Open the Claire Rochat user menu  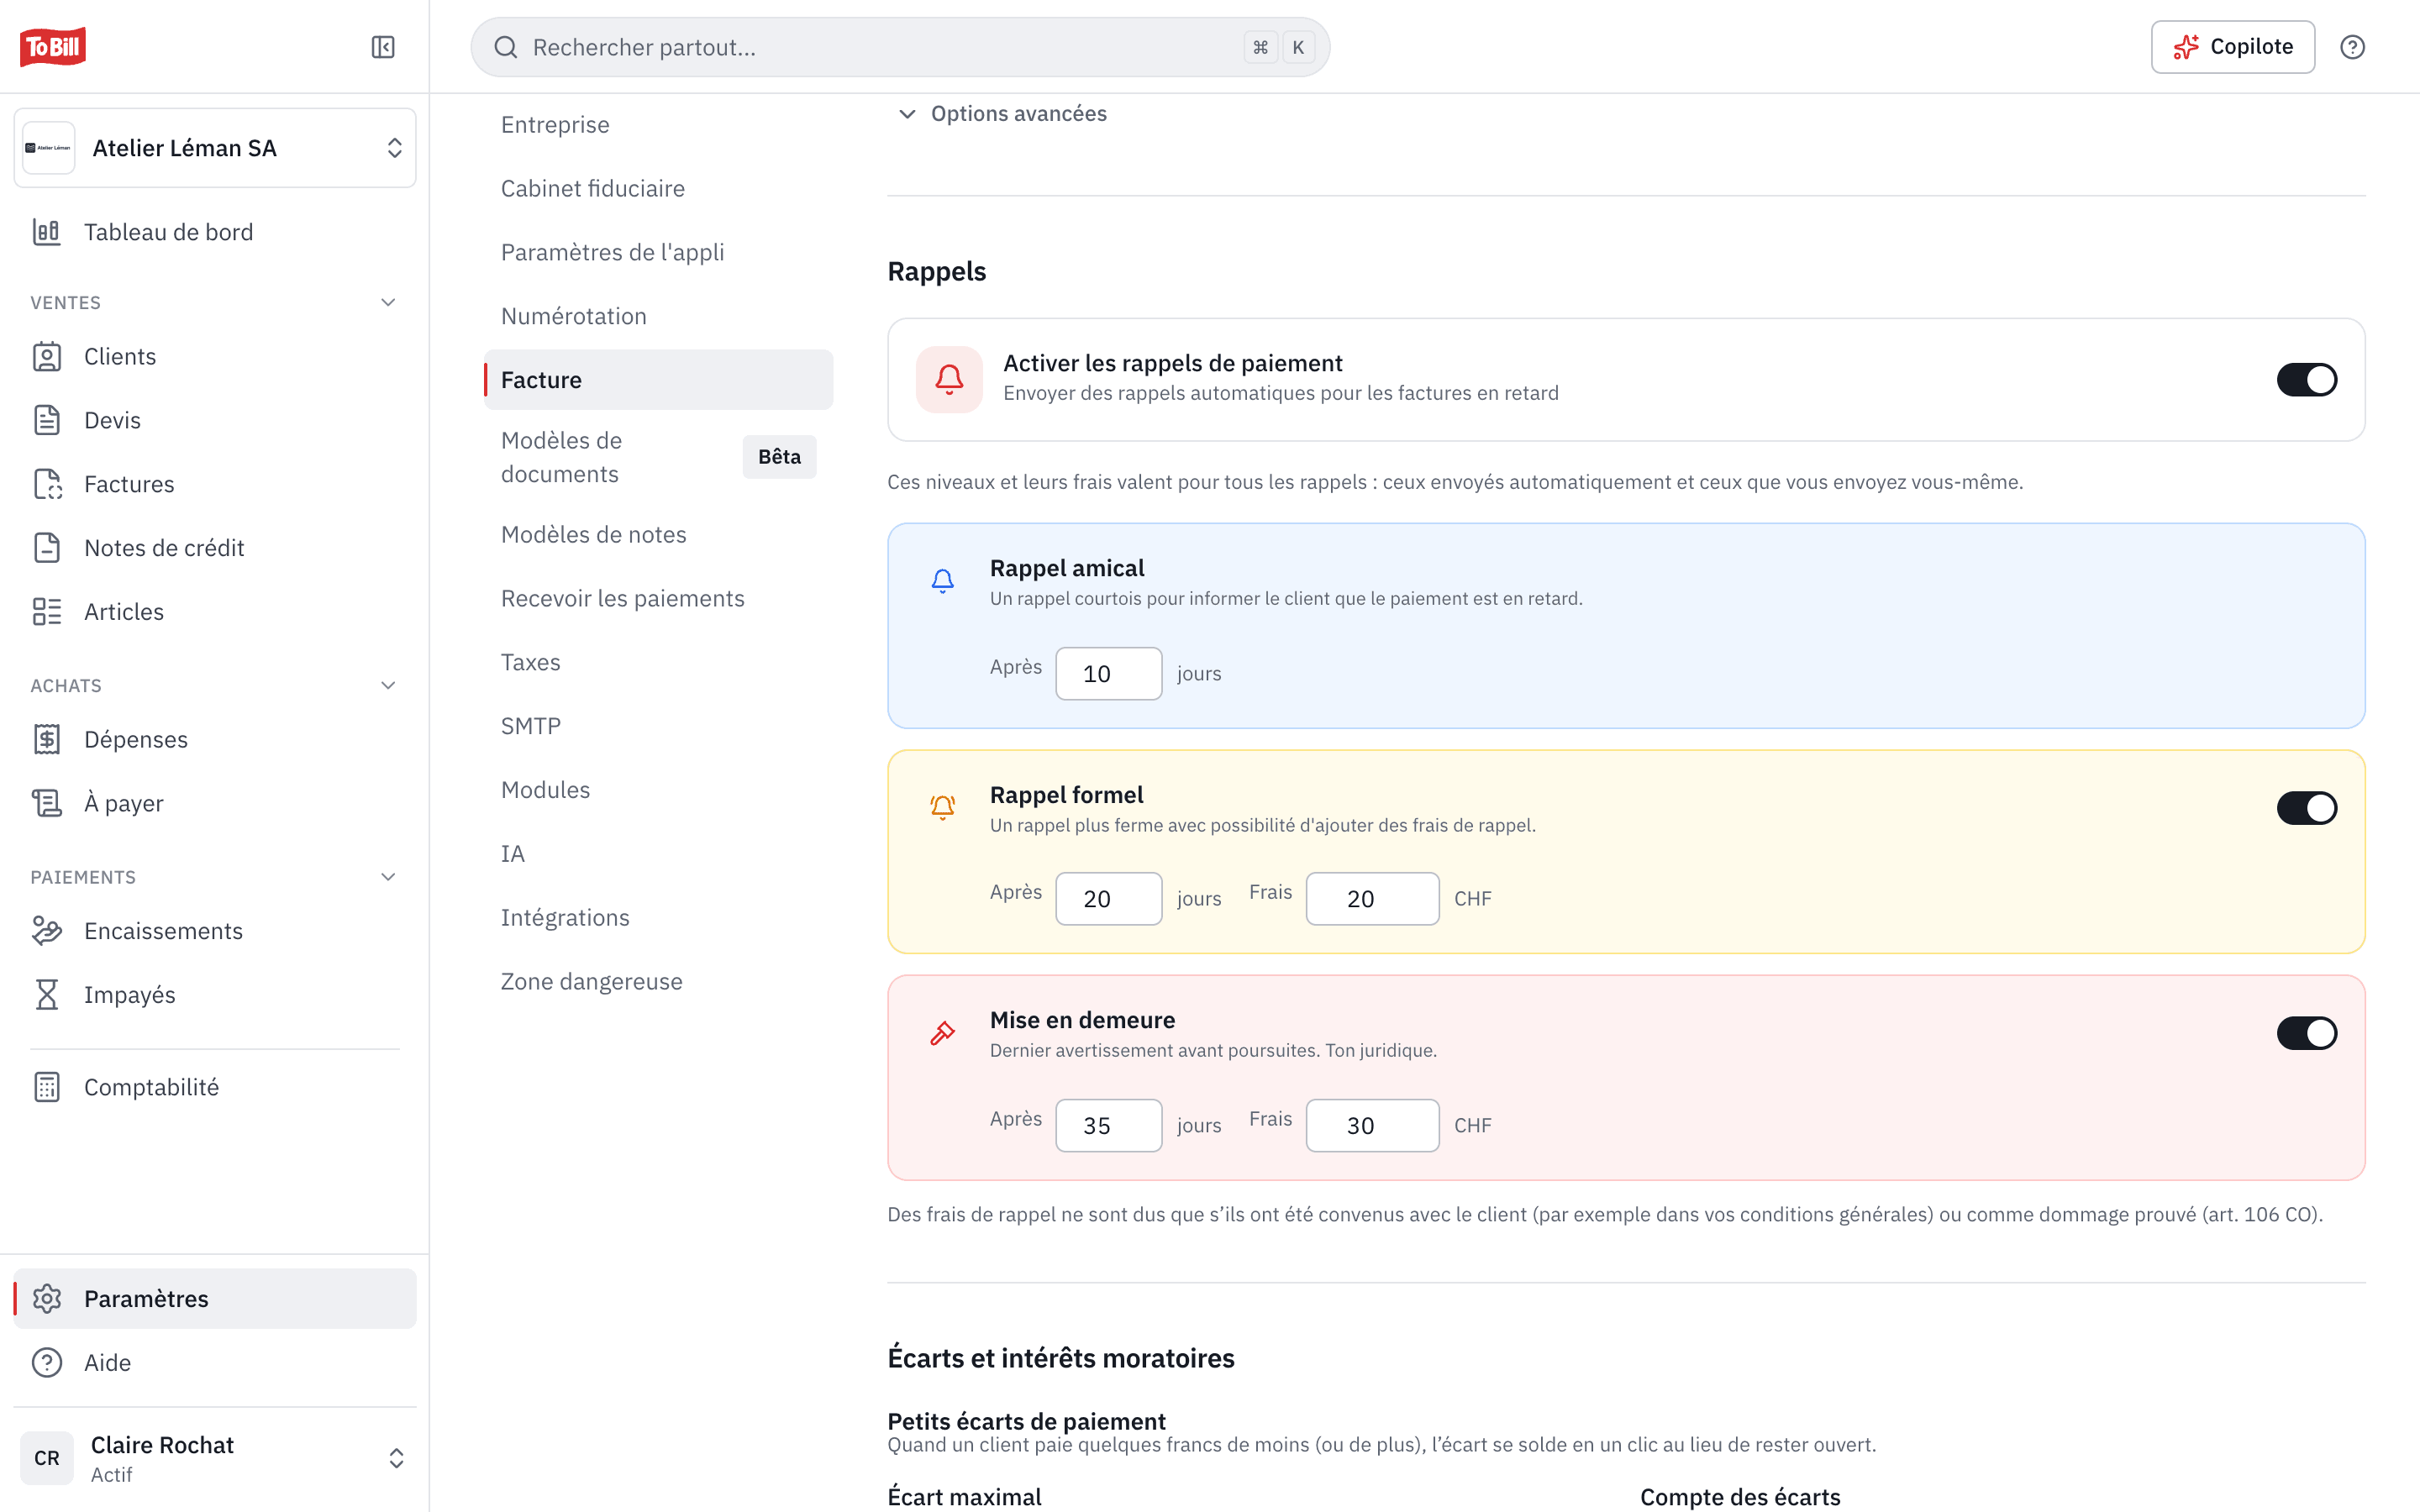(x=215, y=1458)
